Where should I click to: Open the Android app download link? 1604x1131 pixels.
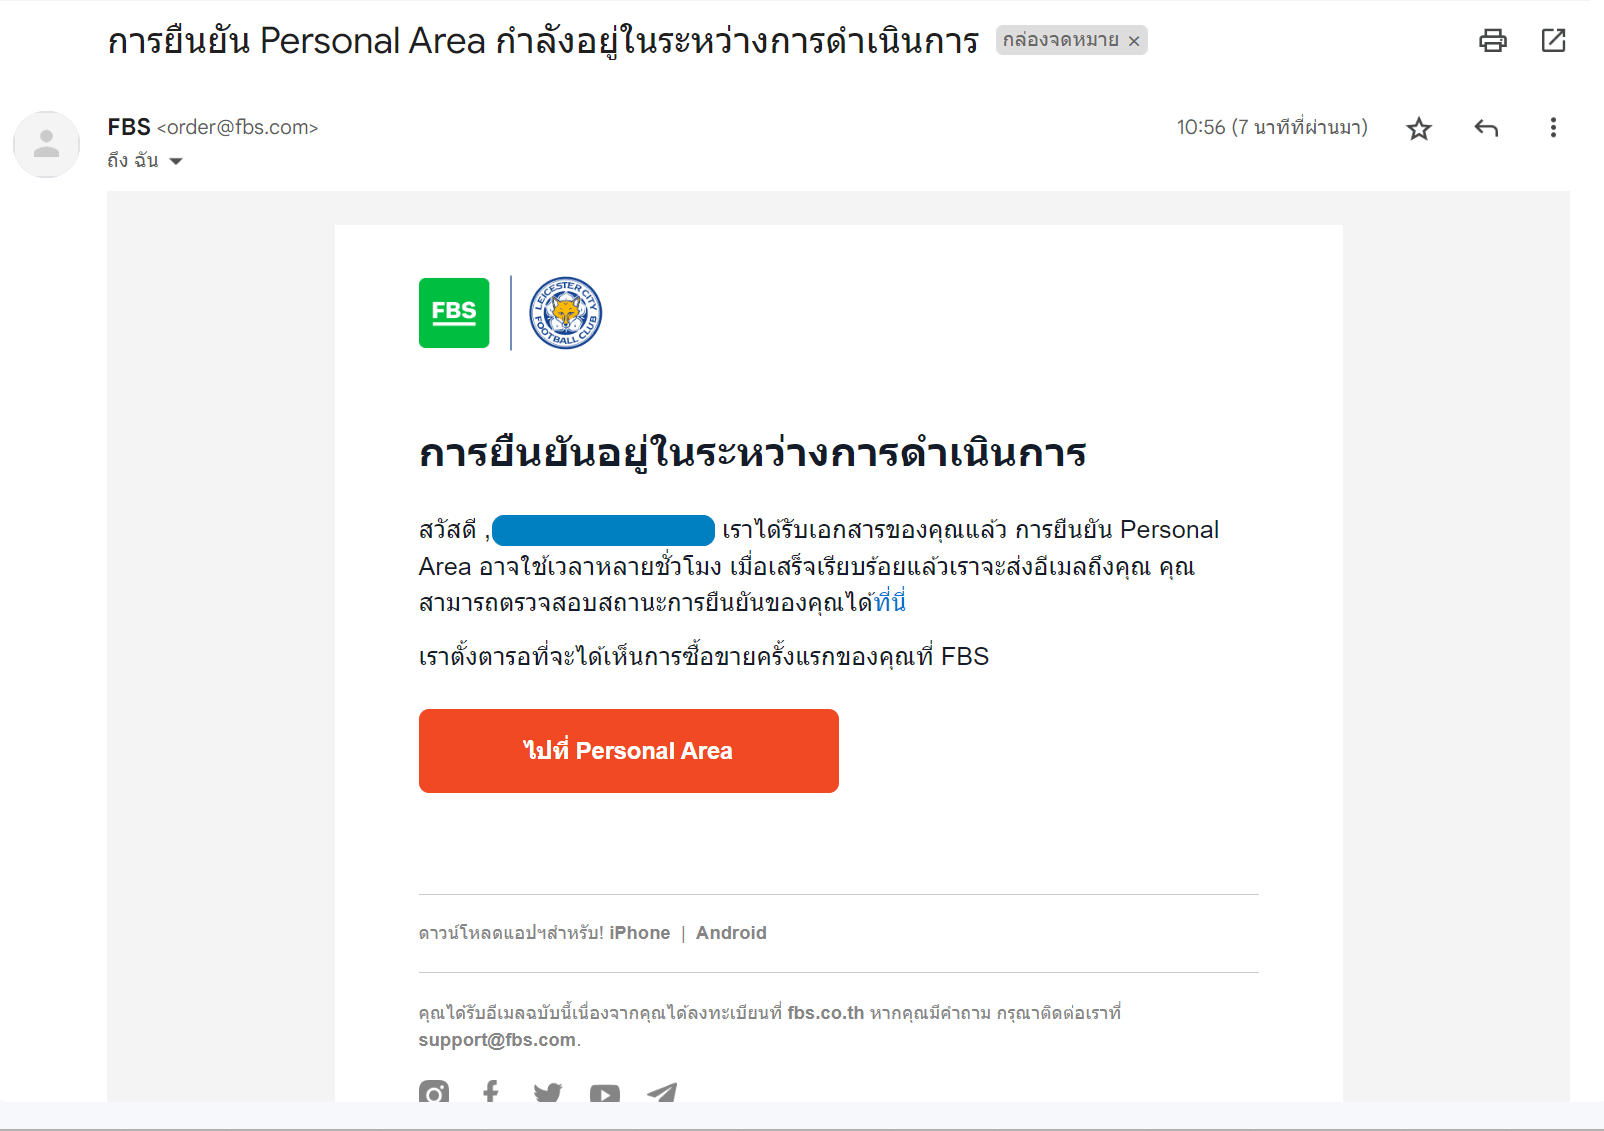(x=731, y=933)
